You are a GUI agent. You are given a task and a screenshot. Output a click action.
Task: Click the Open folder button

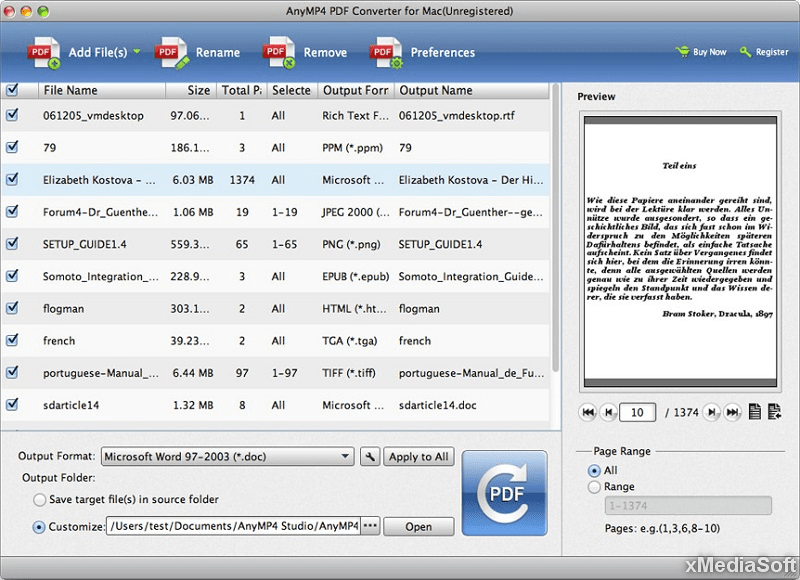tap(418, 526)
